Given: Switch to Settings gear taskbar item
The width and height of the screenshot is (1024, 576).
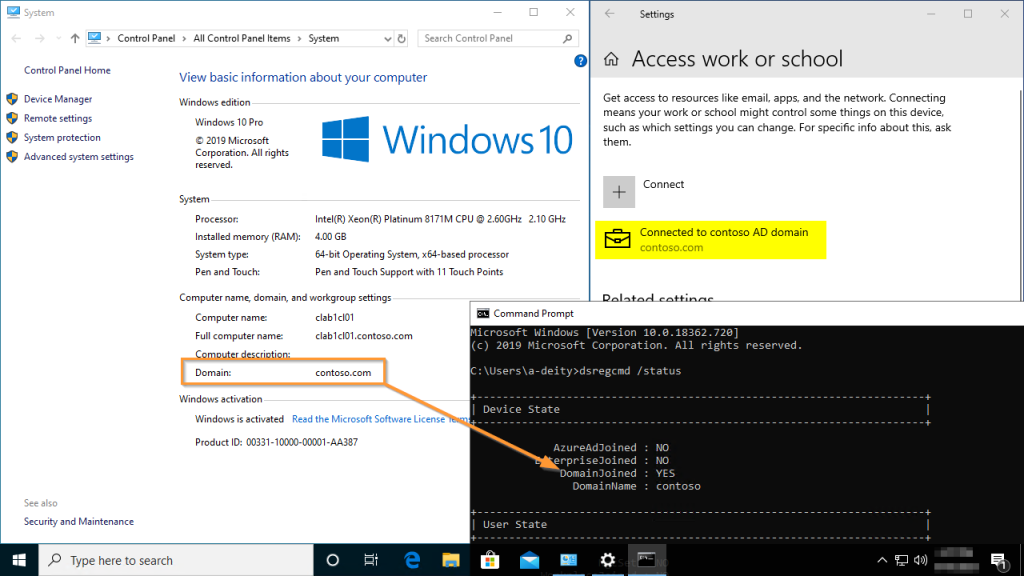Looking at the screenshot, I should (x=607, y=560).
